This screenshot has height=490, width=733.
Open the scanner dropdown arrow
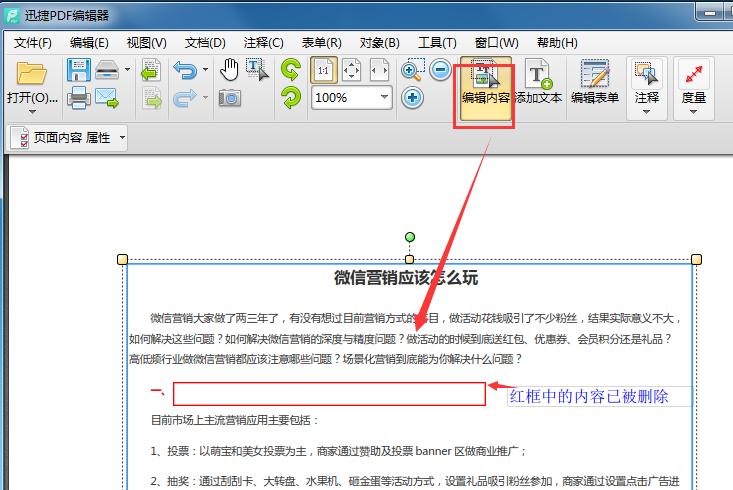click(128, 70)
